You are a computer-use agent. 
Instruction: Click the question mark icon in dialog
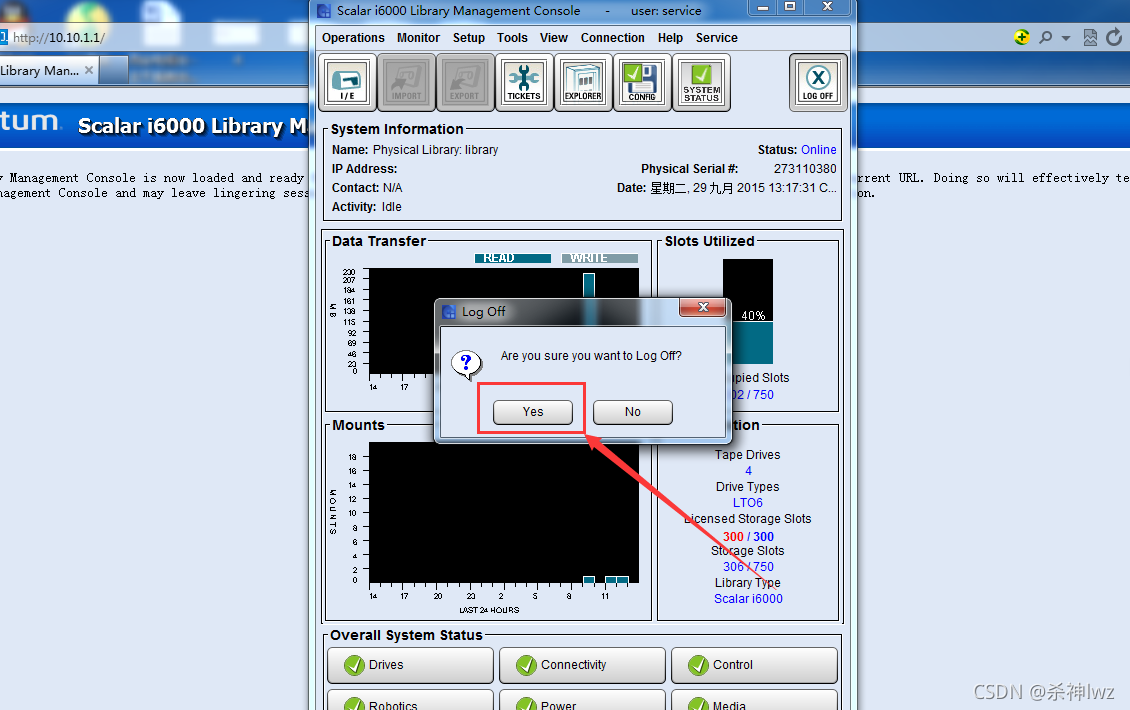[x=466, y=365]
